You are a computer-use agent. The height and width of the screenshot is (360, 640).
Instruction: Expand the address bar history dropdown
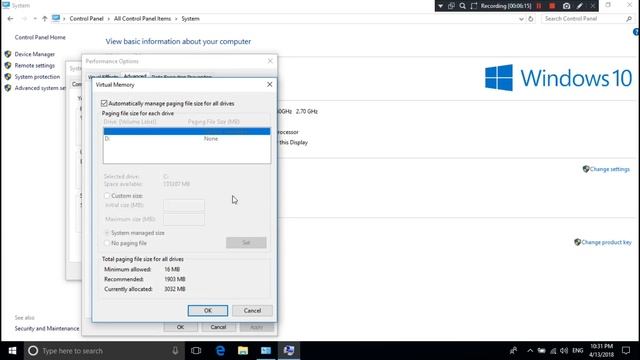[x=521, y=19]
